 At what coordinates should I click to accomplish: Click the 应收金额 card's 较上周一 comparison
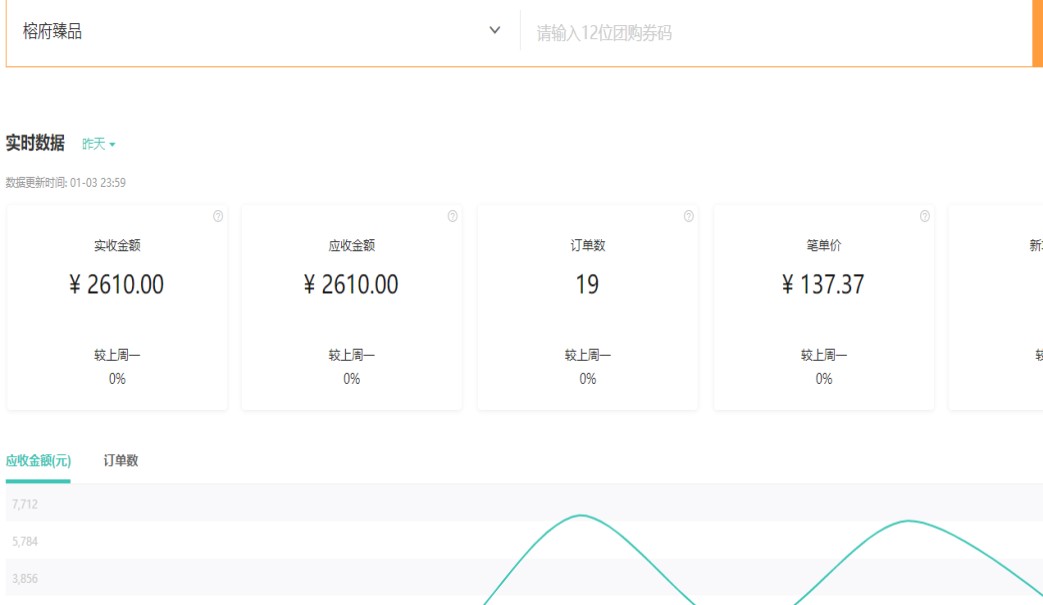click(352, 355)
